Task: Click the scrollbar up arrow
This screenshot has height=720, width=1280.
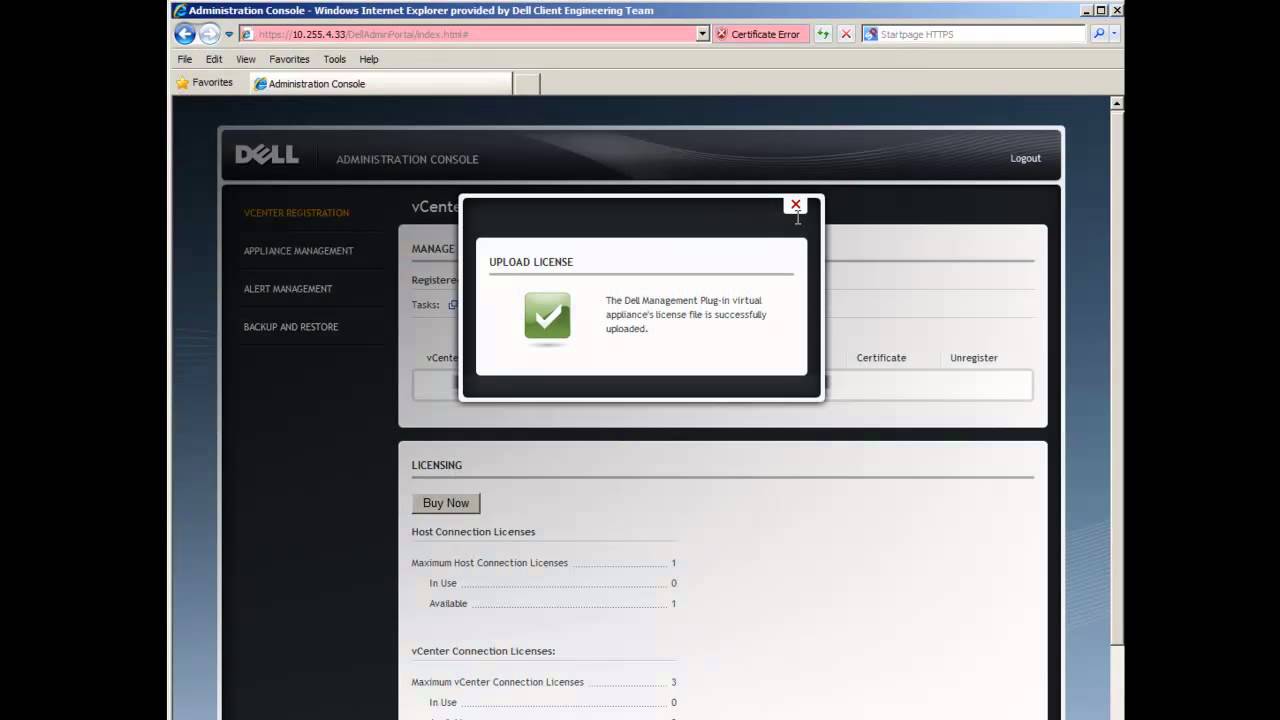Action: (1117, 103)
